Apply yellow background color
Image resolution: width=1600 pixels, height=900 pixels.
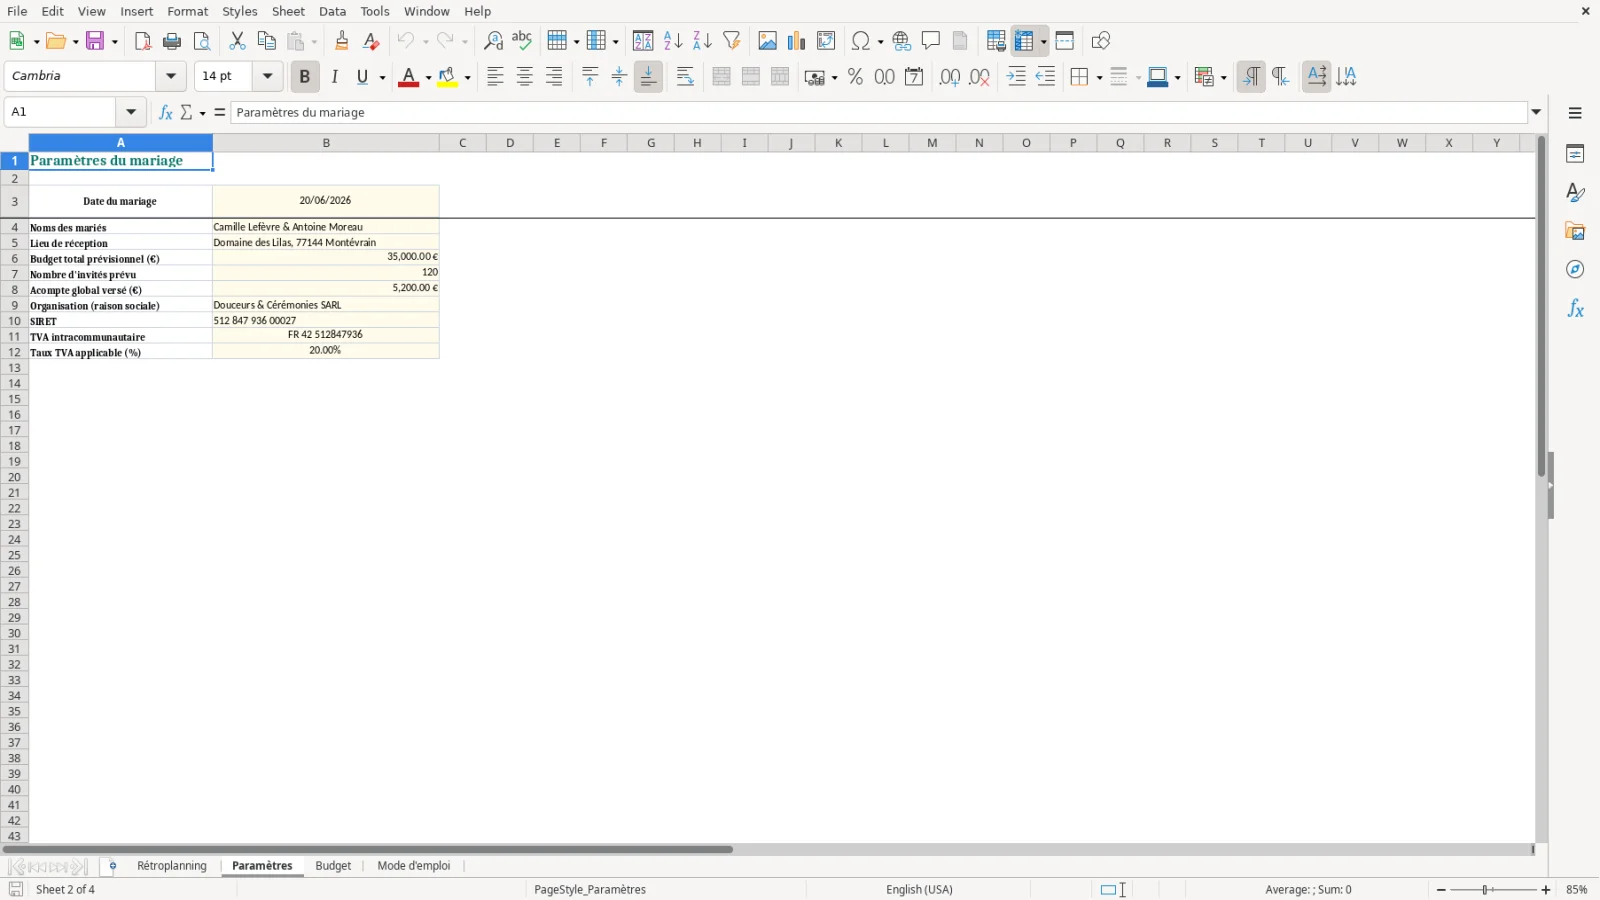[448, 77]
